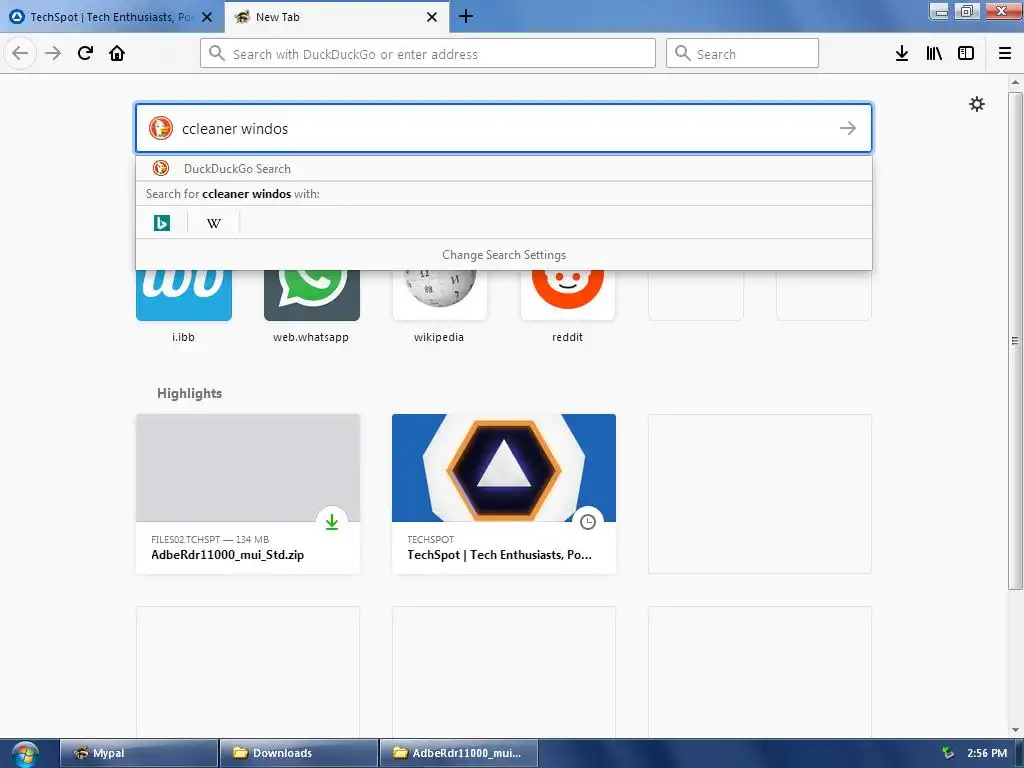Click the FILES02.TCHSPT — 134 MB label
1024x768 pixels.
pos(210,539)
